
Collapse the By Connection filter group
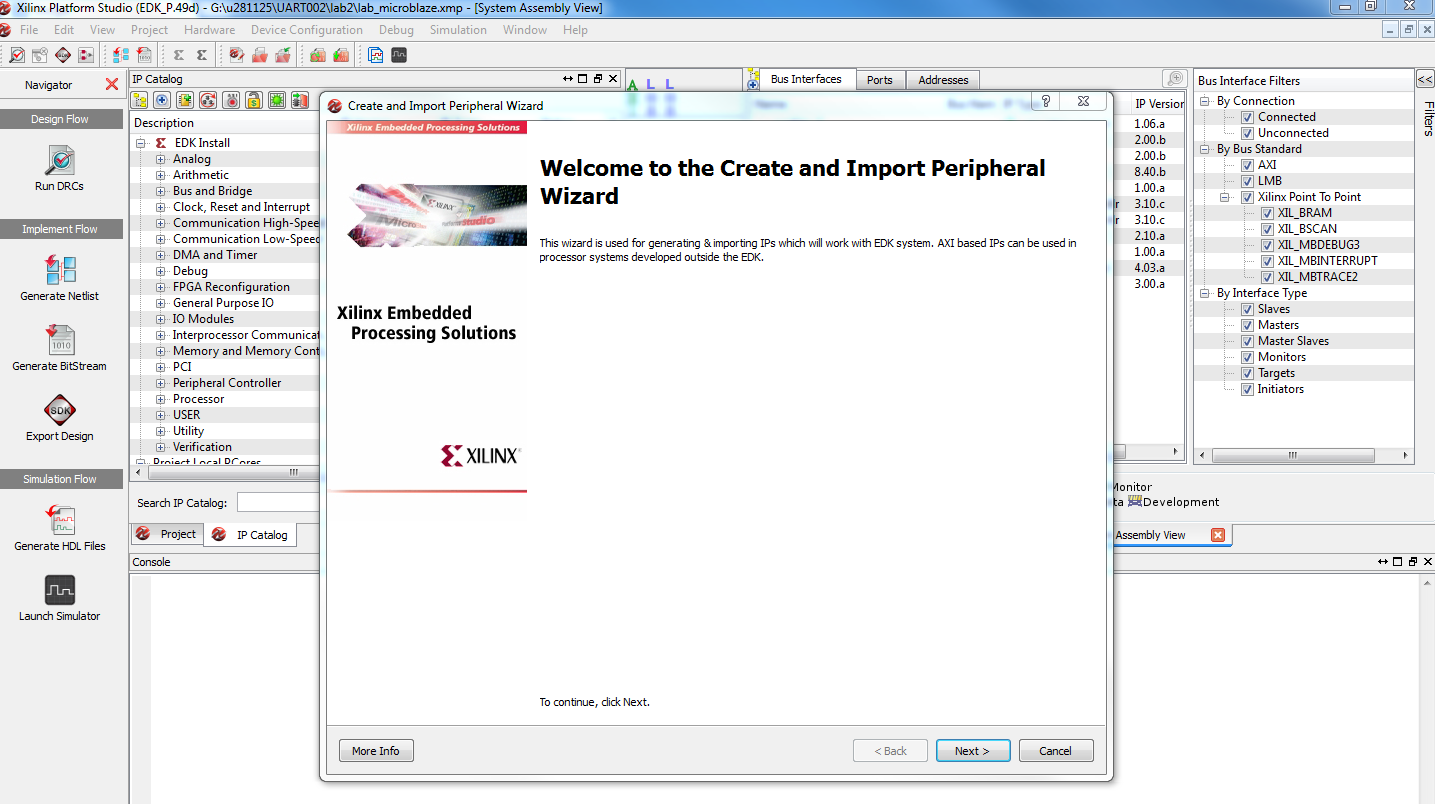[1205, 101]
